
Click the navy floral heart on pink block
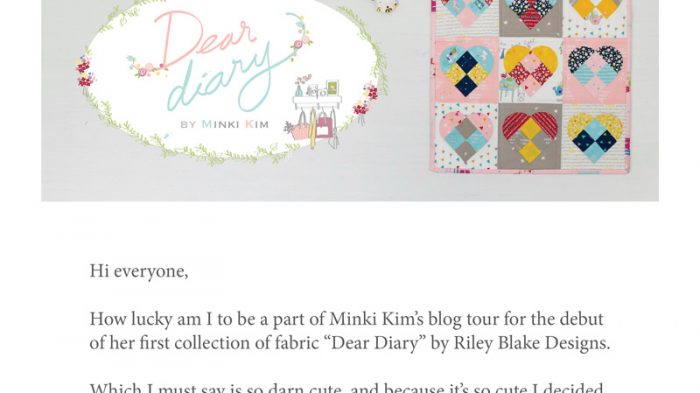(595, 65)
